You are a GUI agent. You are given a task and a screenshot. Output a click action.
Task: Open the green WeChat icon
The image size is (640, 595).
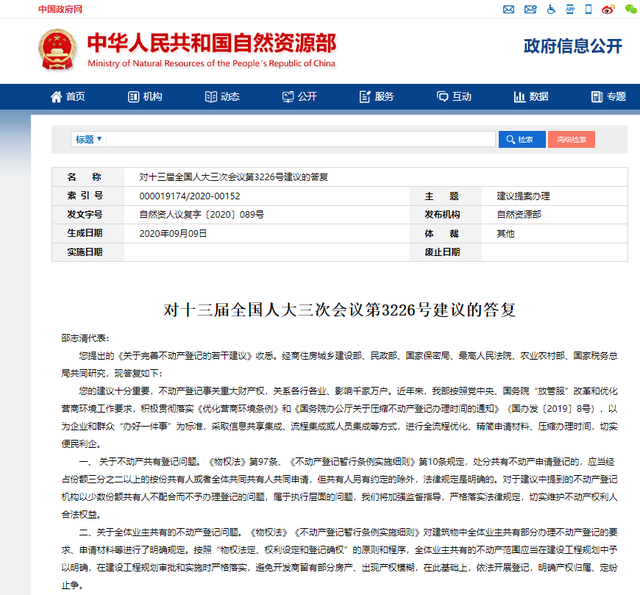tap(631, 9)
